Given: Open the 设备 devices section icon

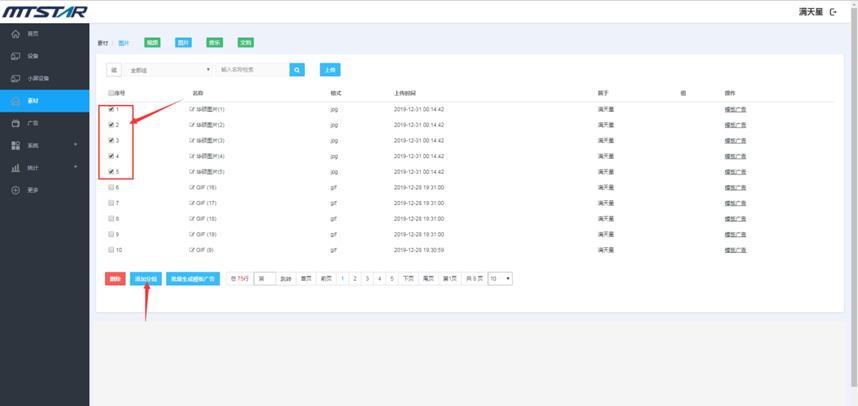Looking at the screenshot, I should [x=15, y=56].
